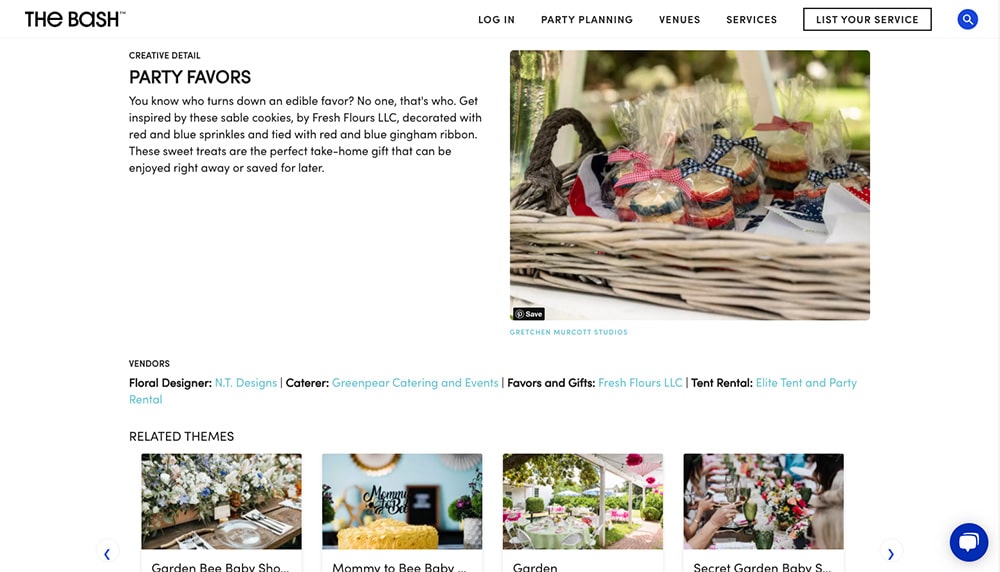Click the List Your Service button
The height and width of the screenshot is (572, 1000).
coord(867,19)
